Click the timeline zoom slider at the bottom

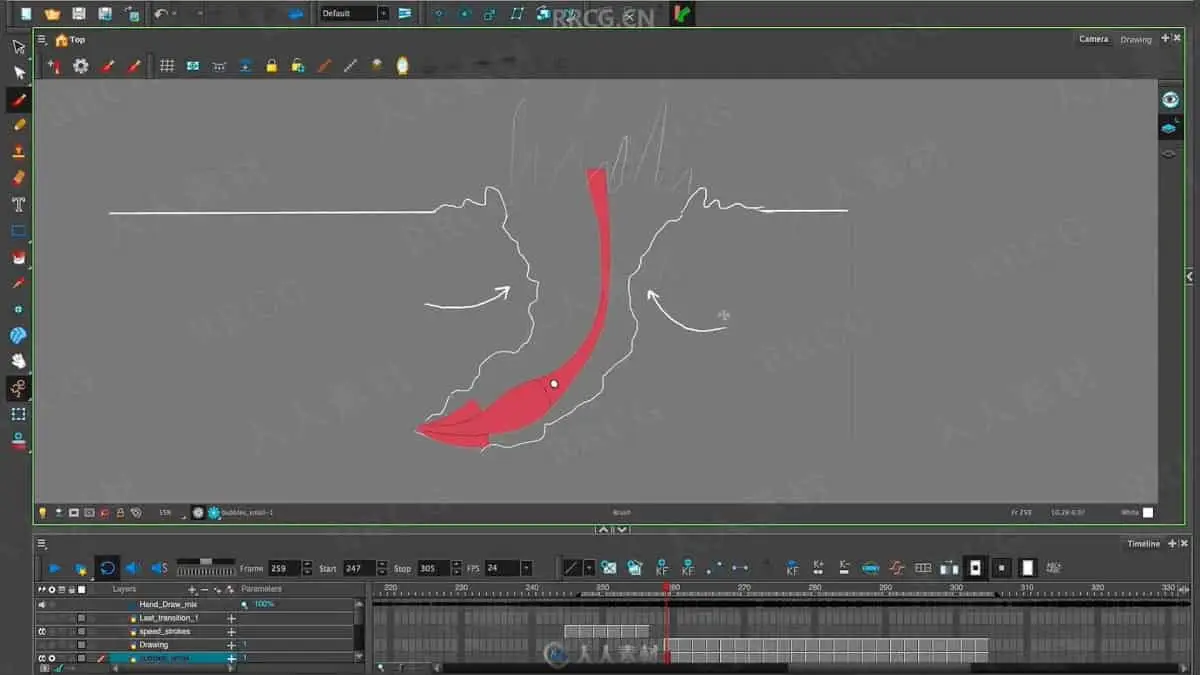(400, 667)
